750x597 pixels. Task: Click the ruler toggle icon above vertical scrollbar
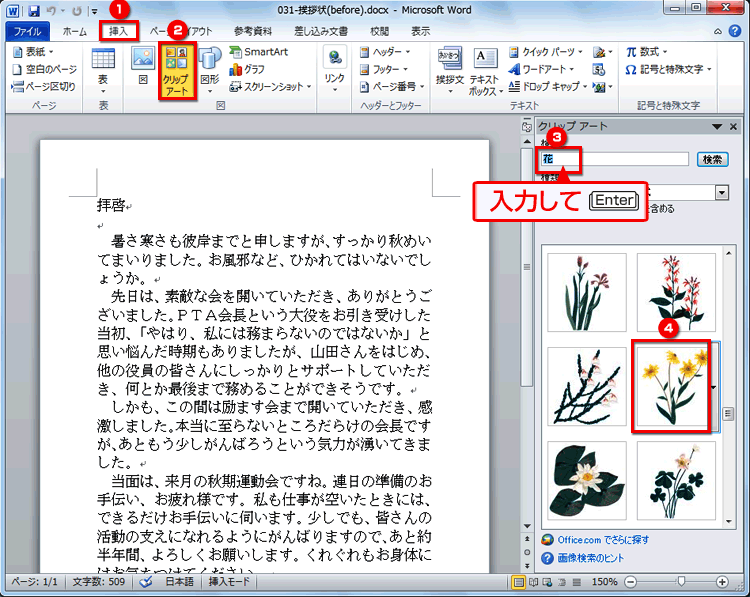[x=527, y=127]
